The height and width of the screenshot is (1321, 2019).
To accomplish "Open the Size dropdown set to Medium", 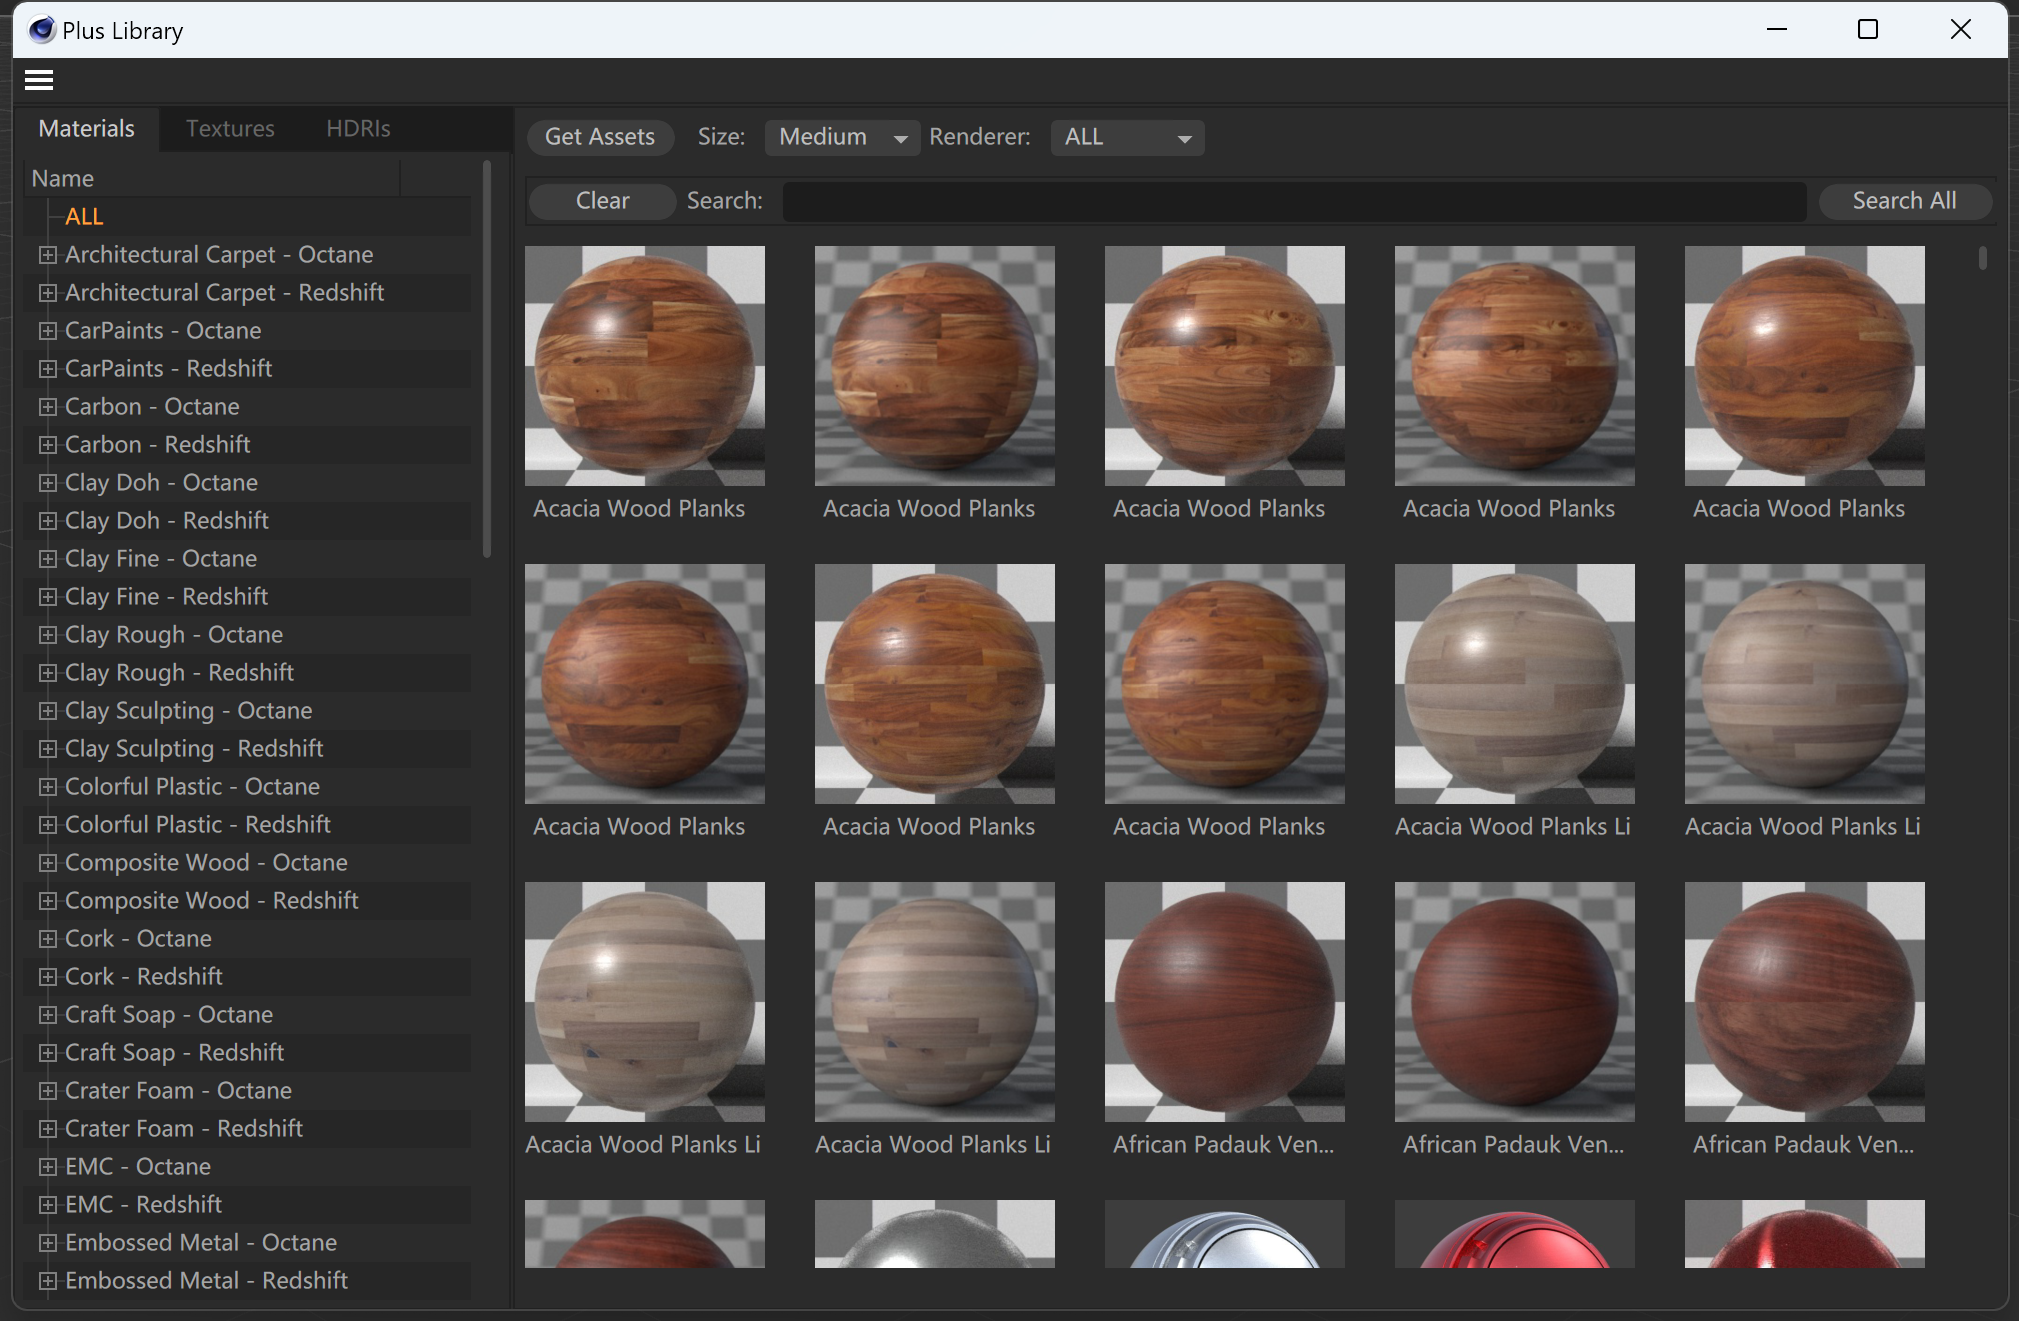I will (842, 137).
